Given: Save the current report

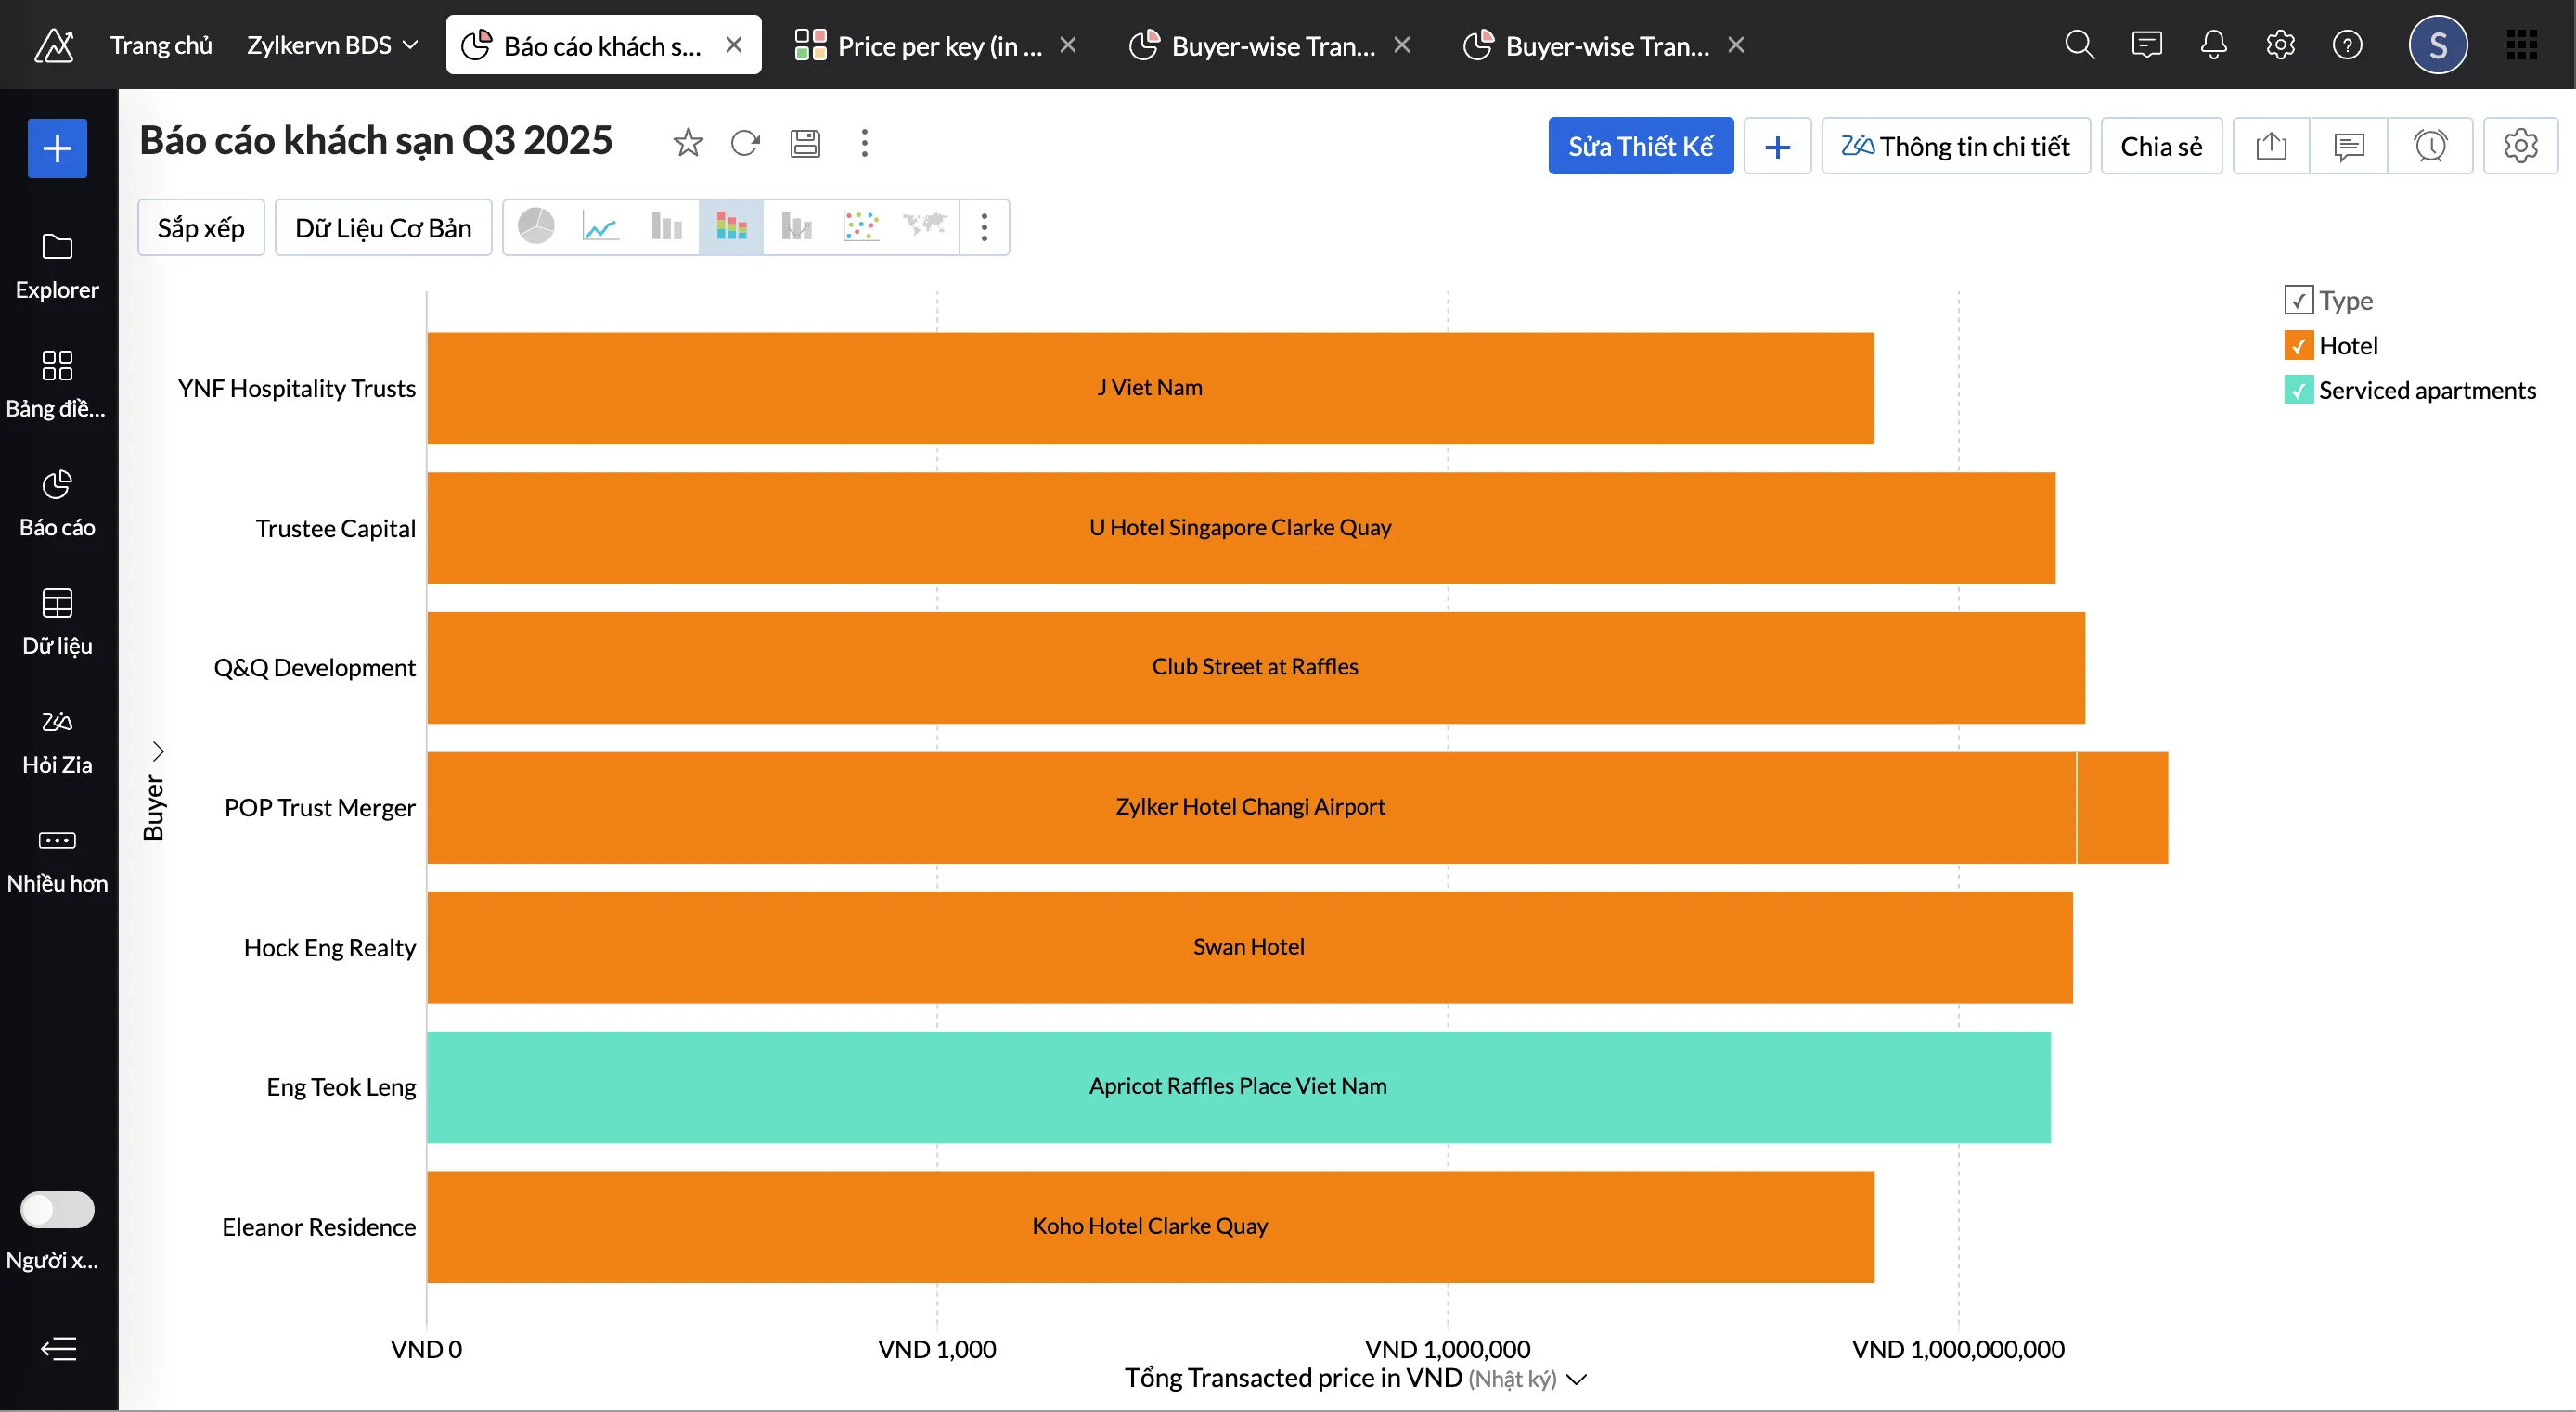Looking at the screenshot, I should 805,143.
